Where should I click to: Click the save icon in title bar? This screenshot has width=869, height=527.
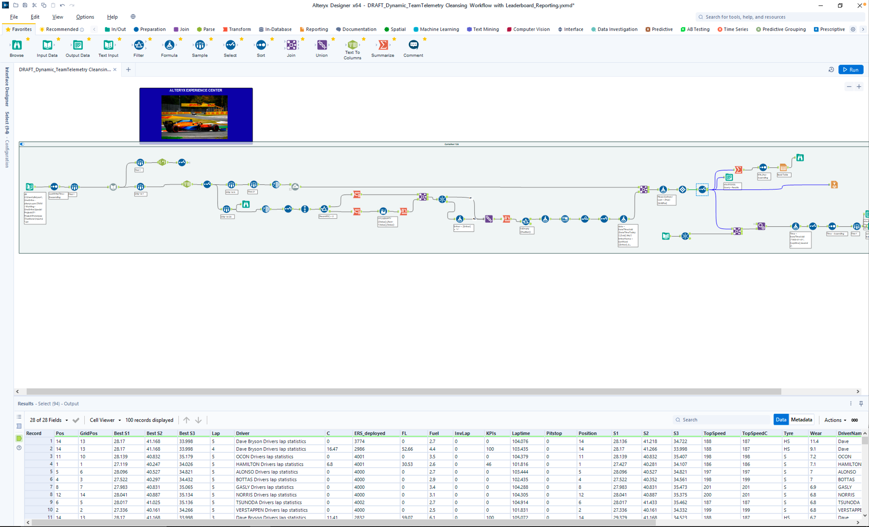tap(25, 5)
